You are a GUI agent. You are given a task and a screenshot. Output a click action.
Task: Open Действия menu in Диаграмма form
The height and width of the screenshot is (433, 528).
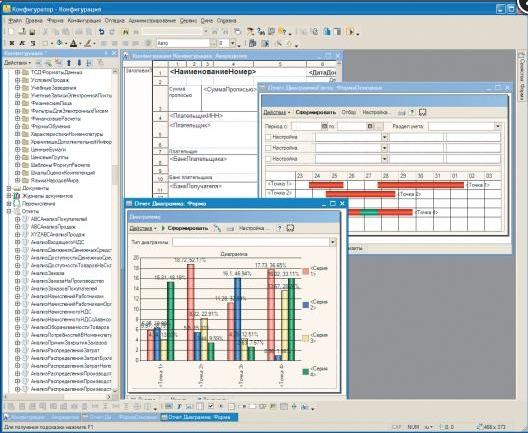click(143, 228)
